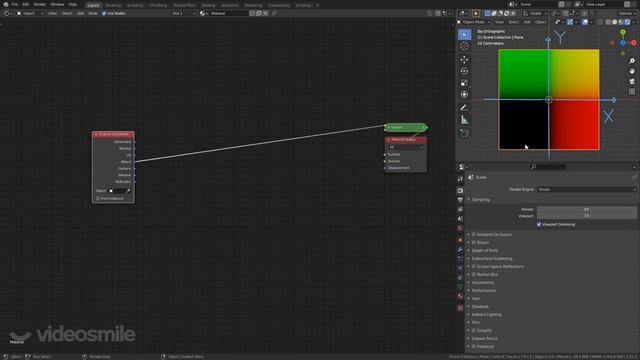Open the Edit menu
Screen dimensions: 640x360
click(26, 4)
